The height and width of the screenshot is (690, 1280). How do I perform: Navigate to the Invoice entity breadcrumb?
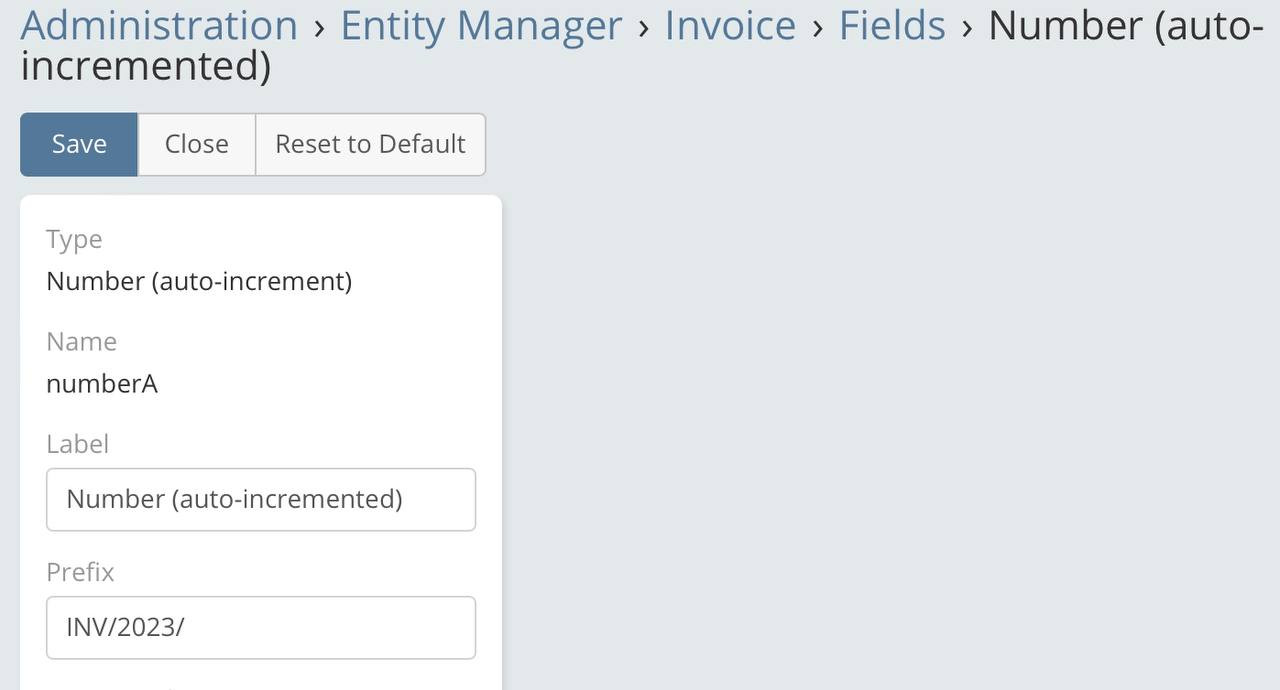[730, 25]
